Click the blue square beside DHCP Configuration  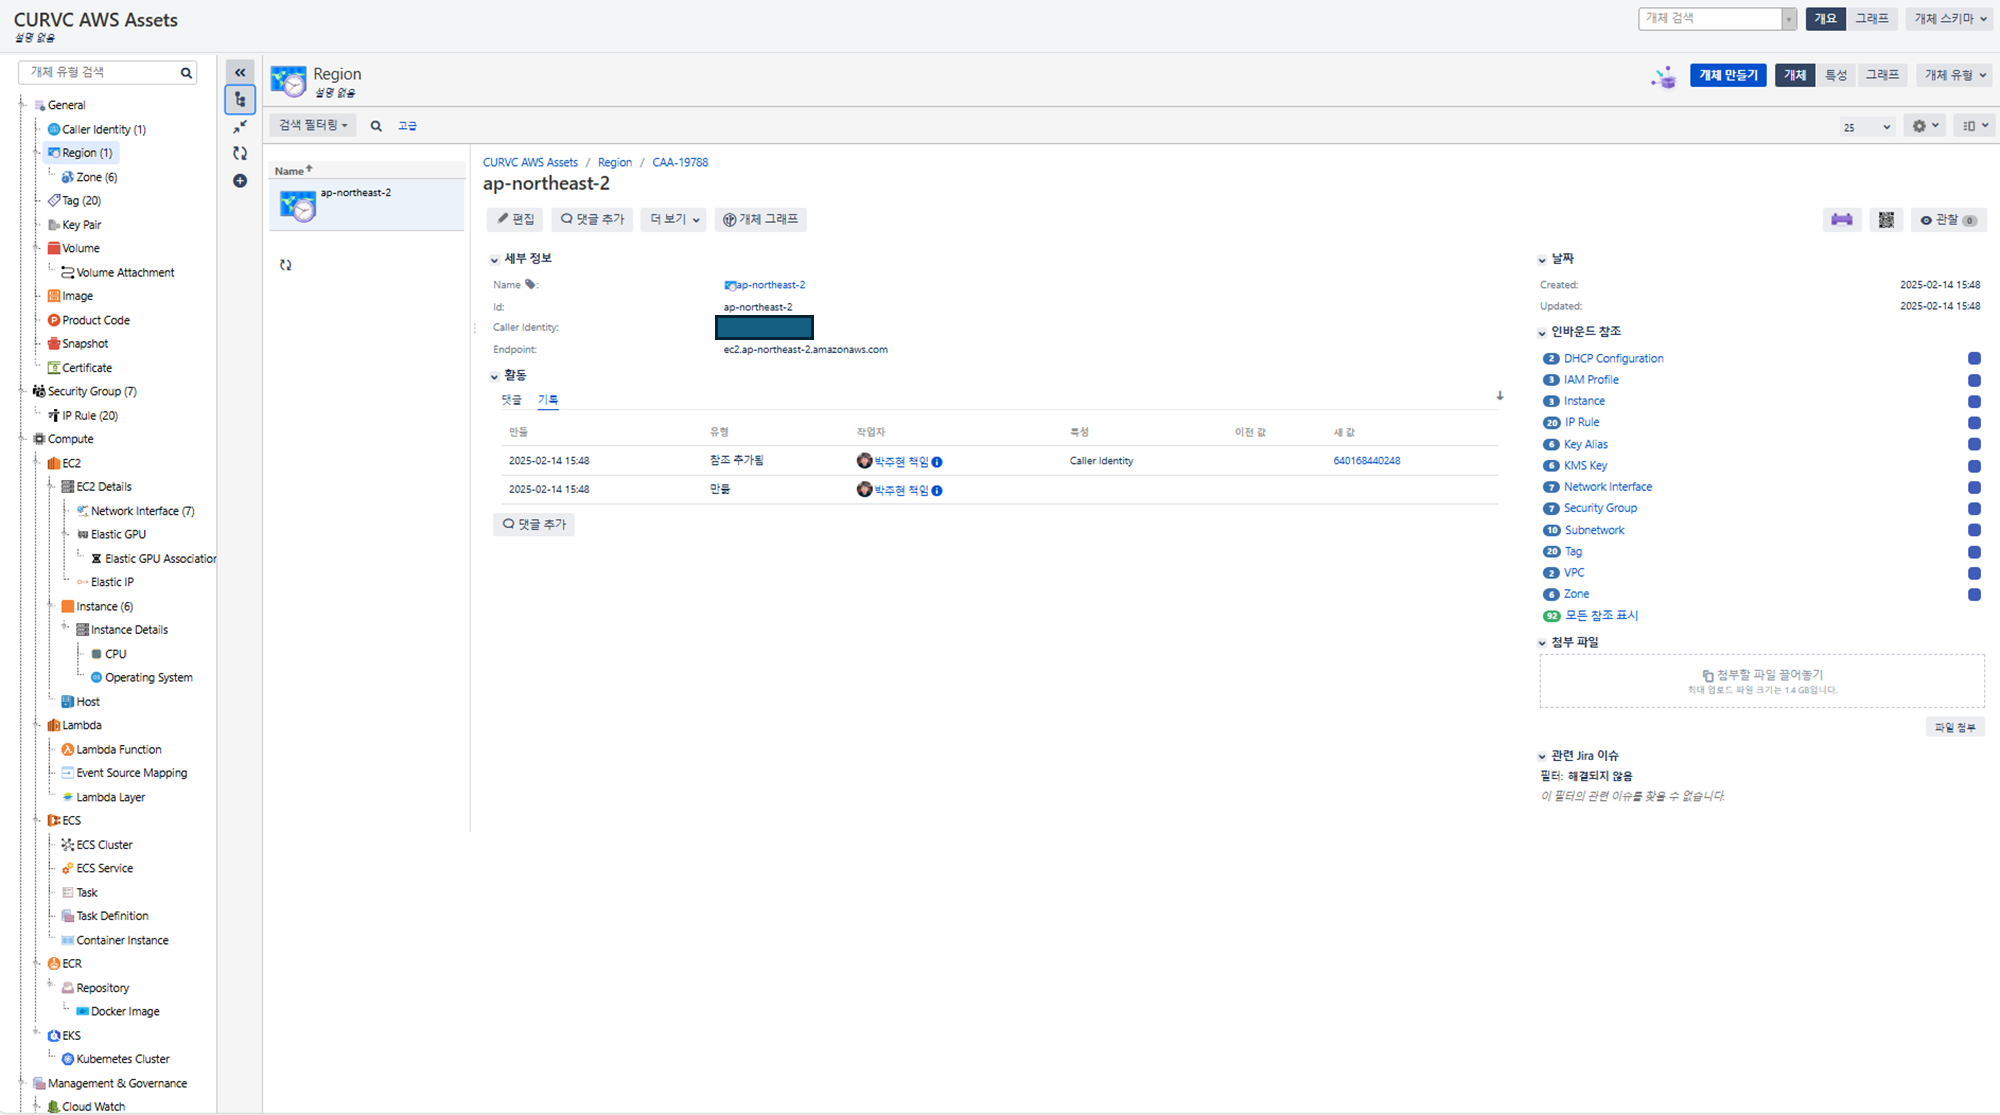1974,358
